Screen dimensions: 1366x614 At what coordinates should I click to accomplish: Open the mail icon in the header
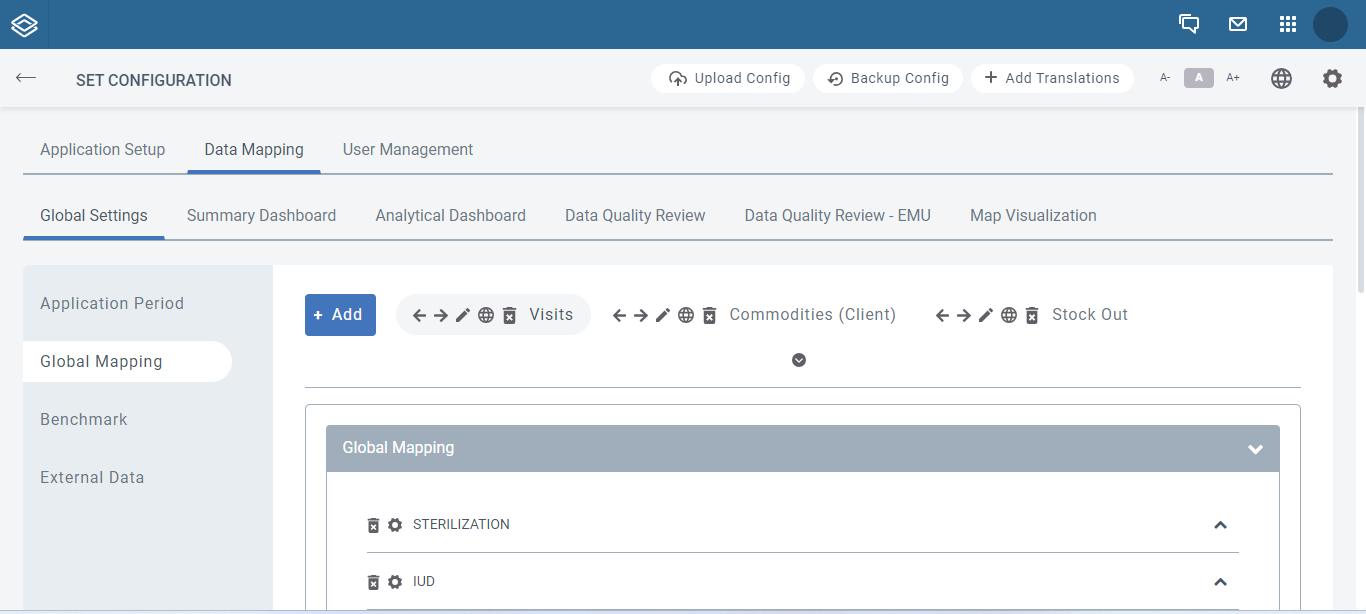1238,23
